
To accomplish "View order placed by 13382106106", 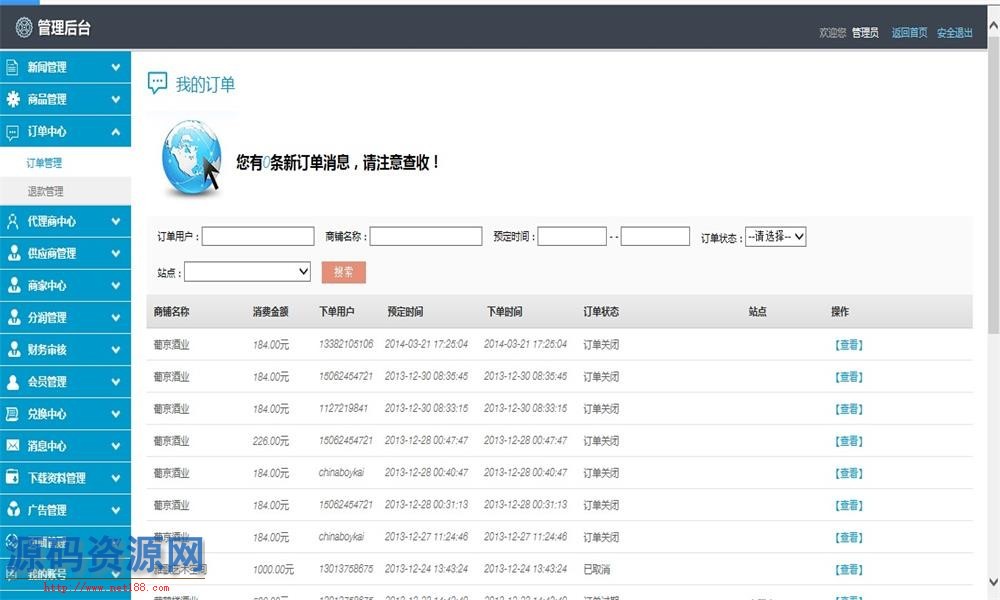I will click(x=849, y=345).
